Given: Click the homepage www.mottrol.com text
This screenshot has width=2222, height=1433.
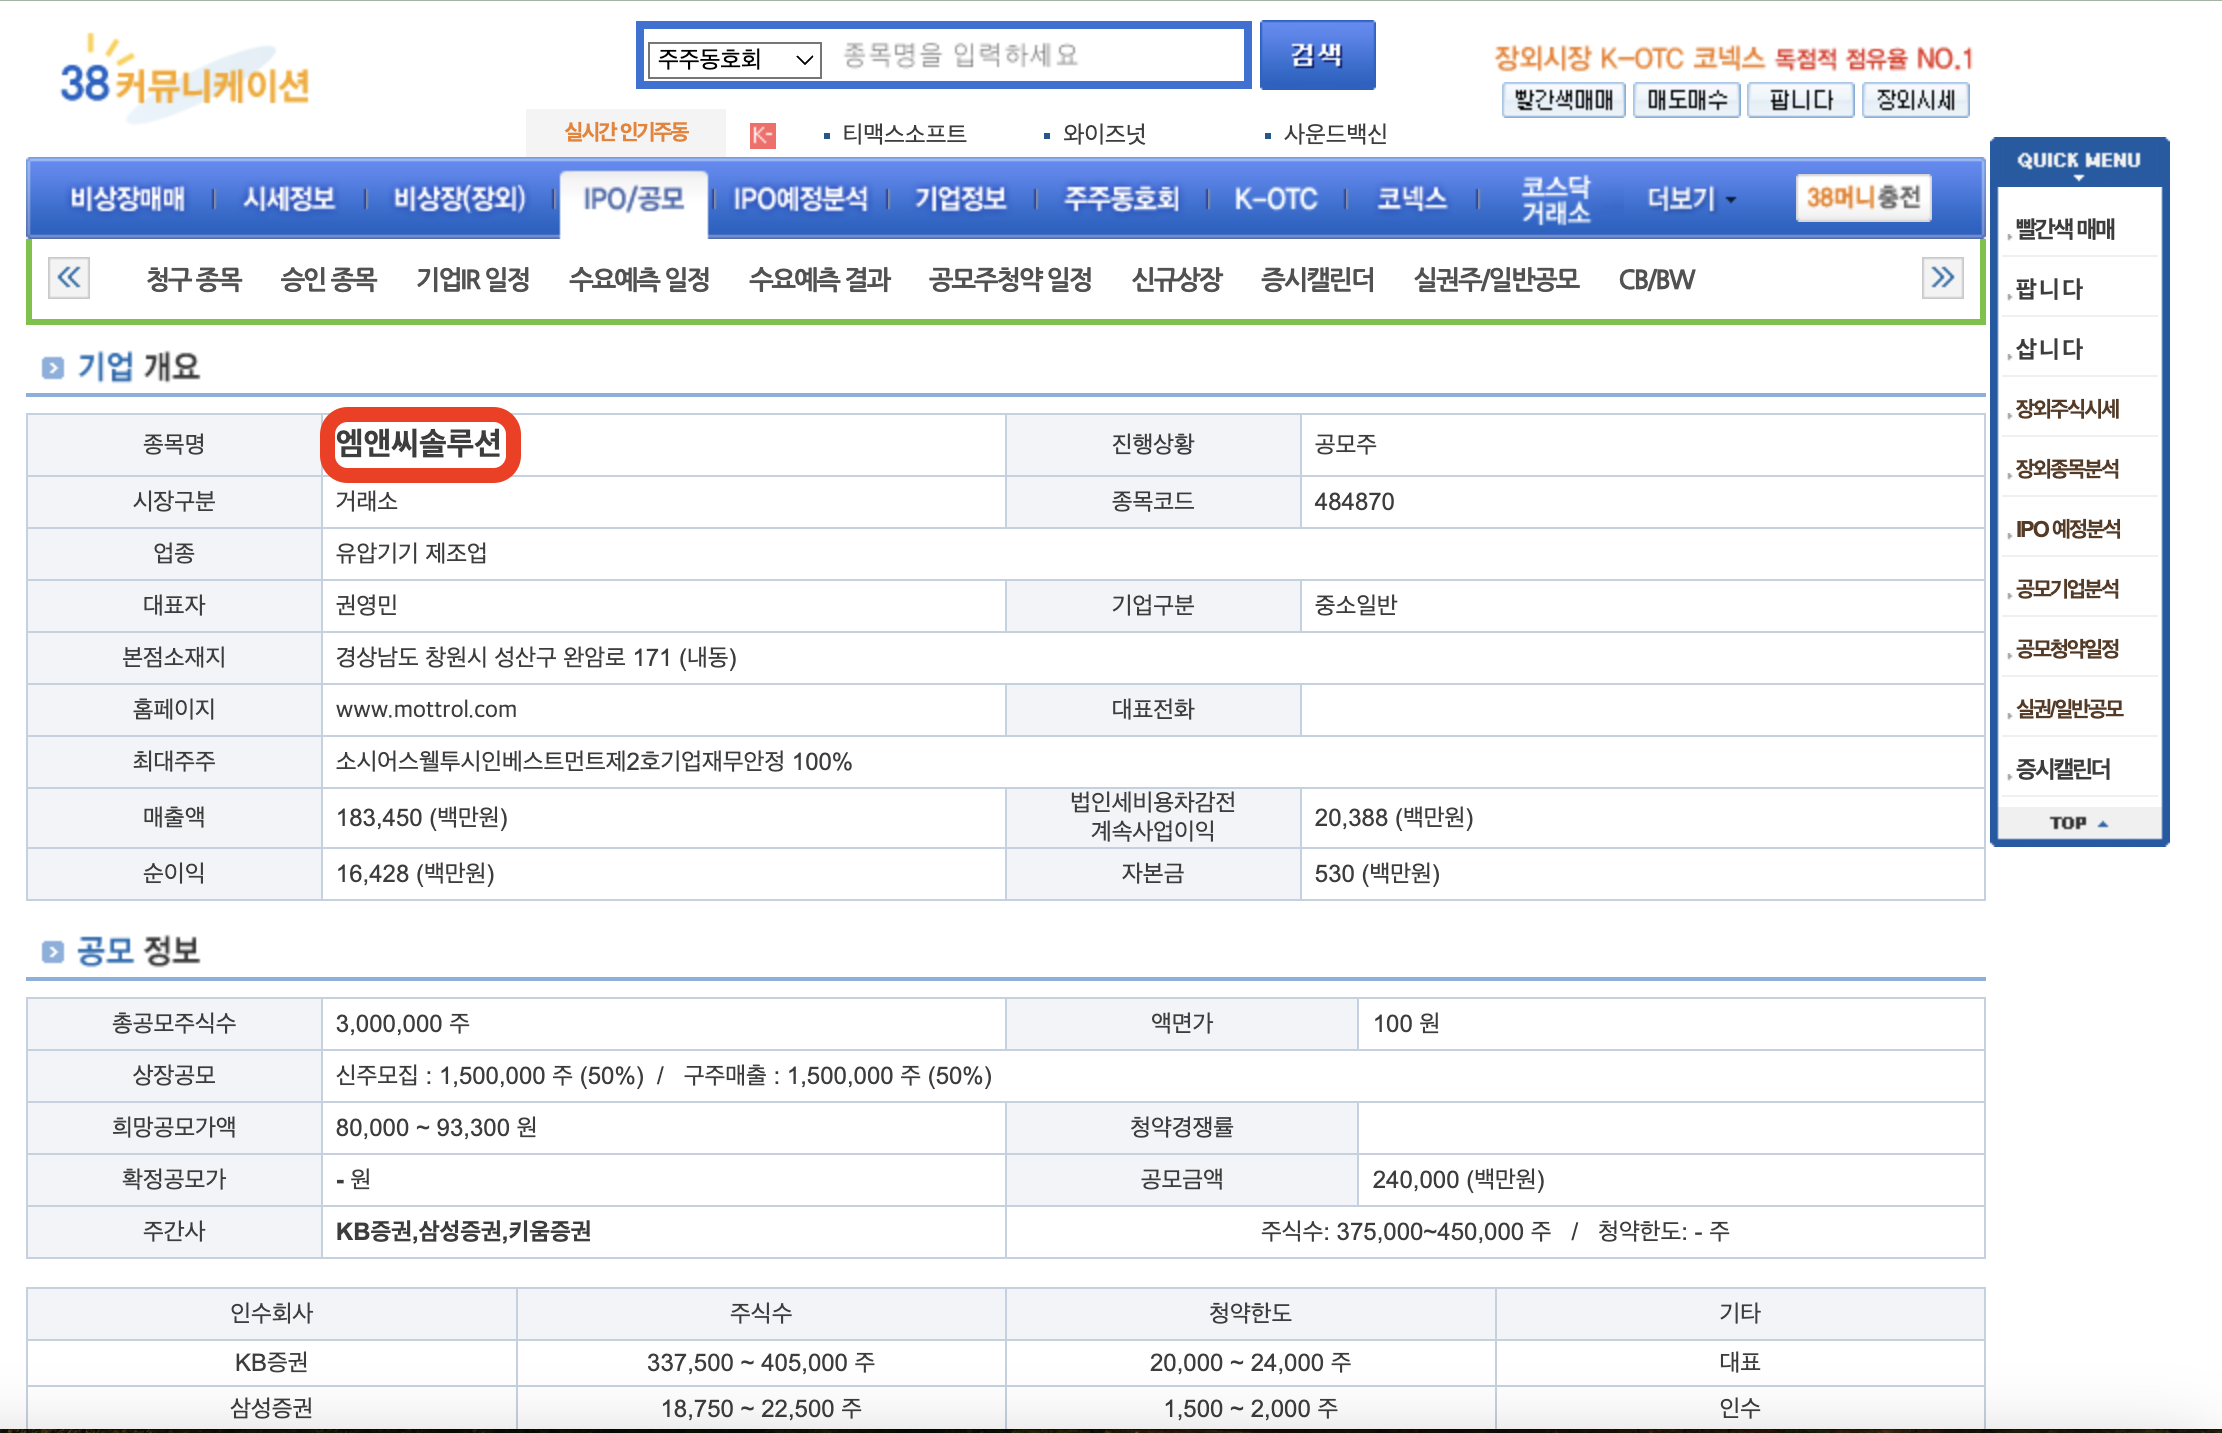Looking at the screenshot, I should pyautogui.click(x=426, y=709).
